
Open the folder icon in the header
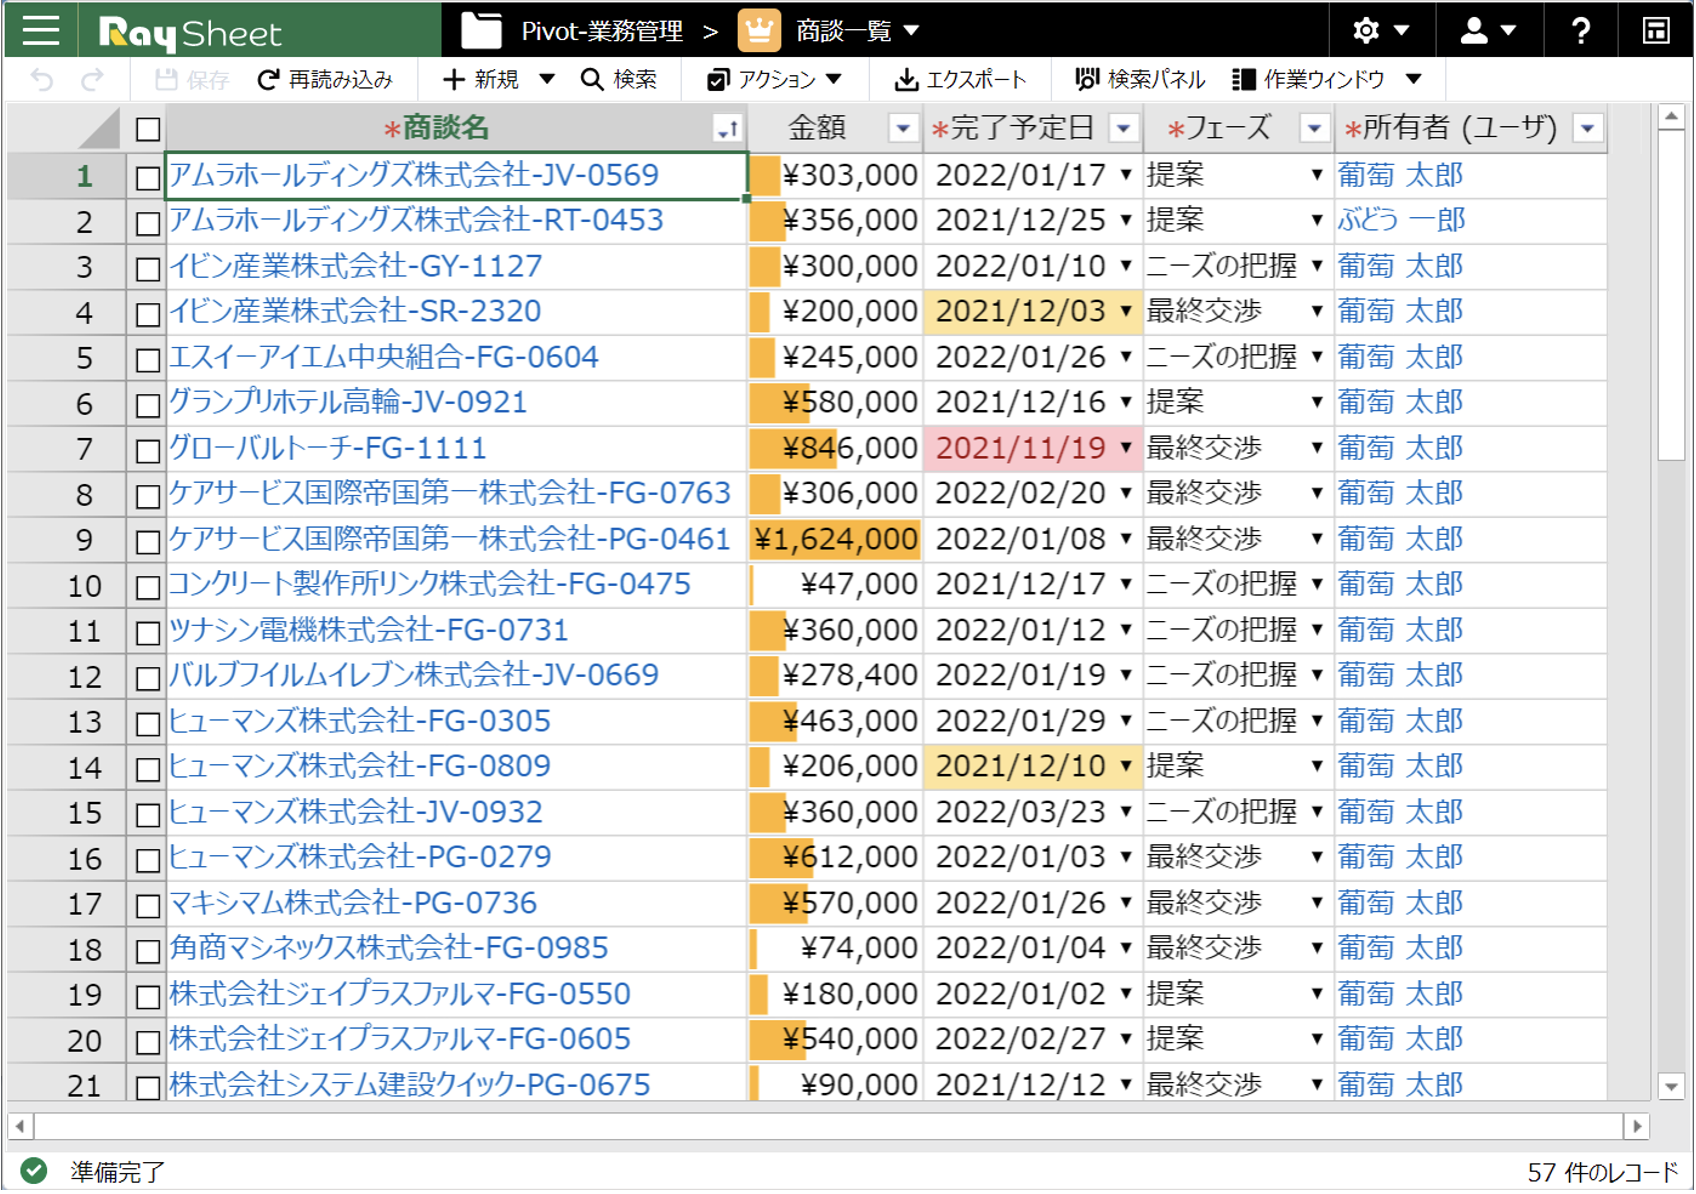point(481,31)
